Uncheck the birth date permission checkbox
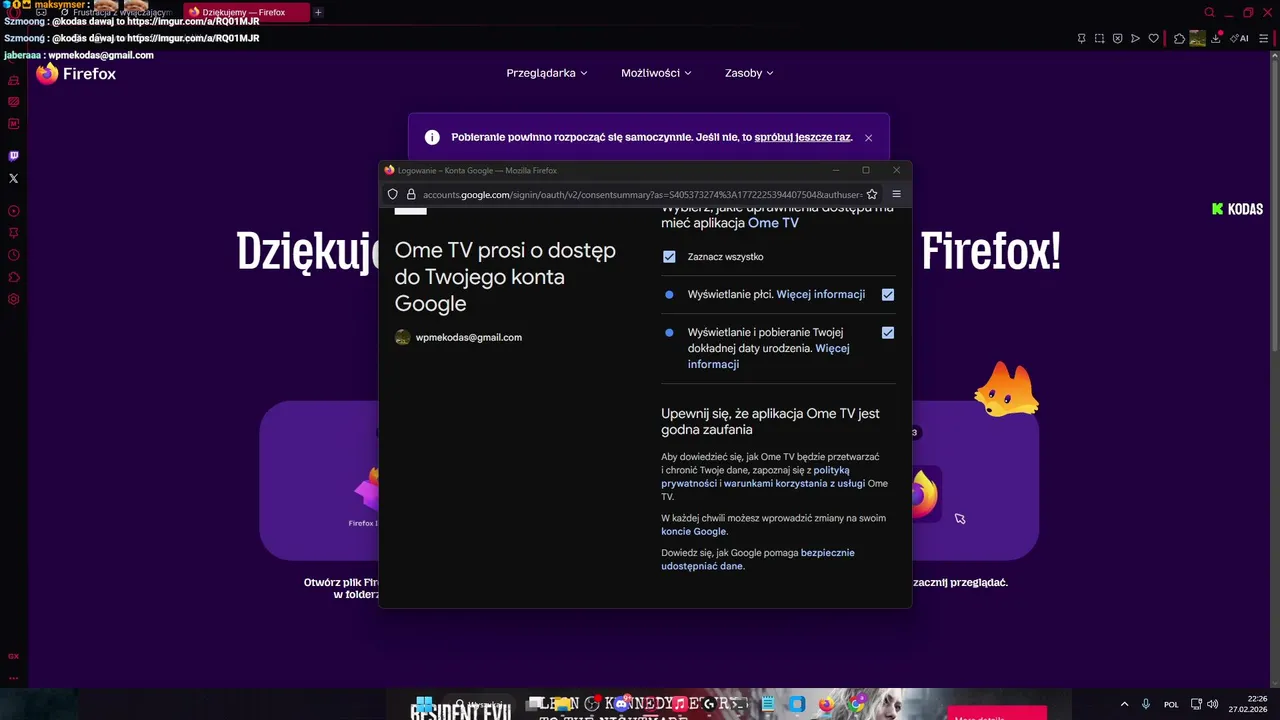 pos(888,333)
